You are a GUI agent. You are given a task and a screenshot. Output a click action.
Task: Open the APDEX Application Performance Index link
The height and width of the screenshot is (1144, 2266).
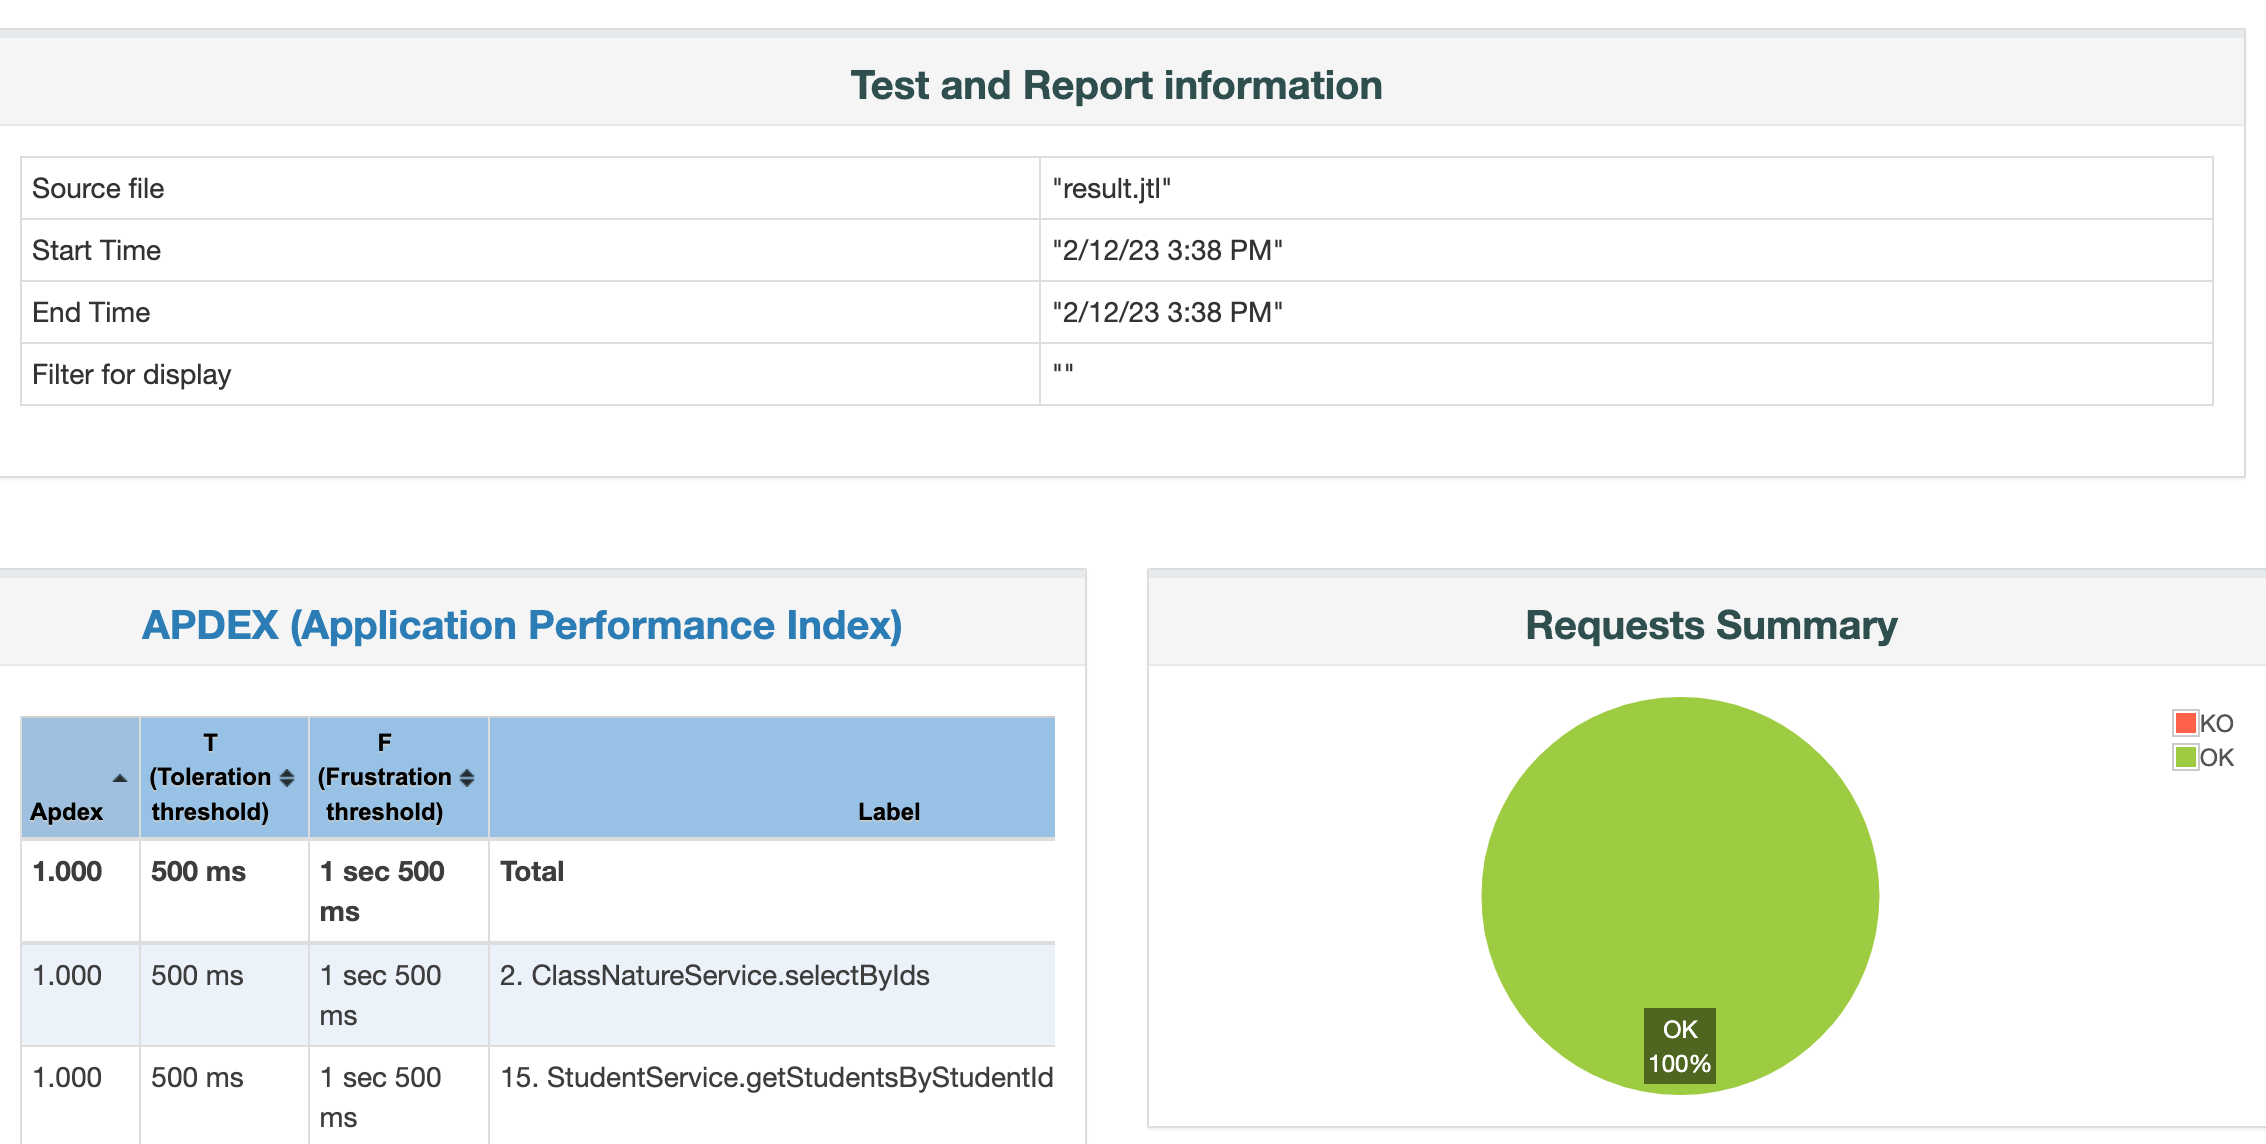(522, 625)
